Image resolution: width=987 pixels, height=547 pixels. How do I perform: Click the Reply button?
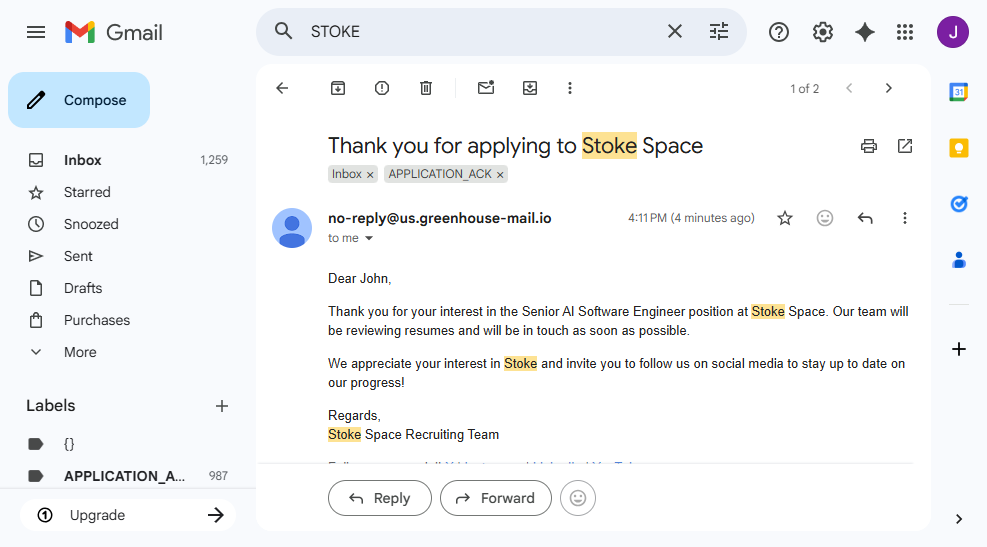pos(380,498)
